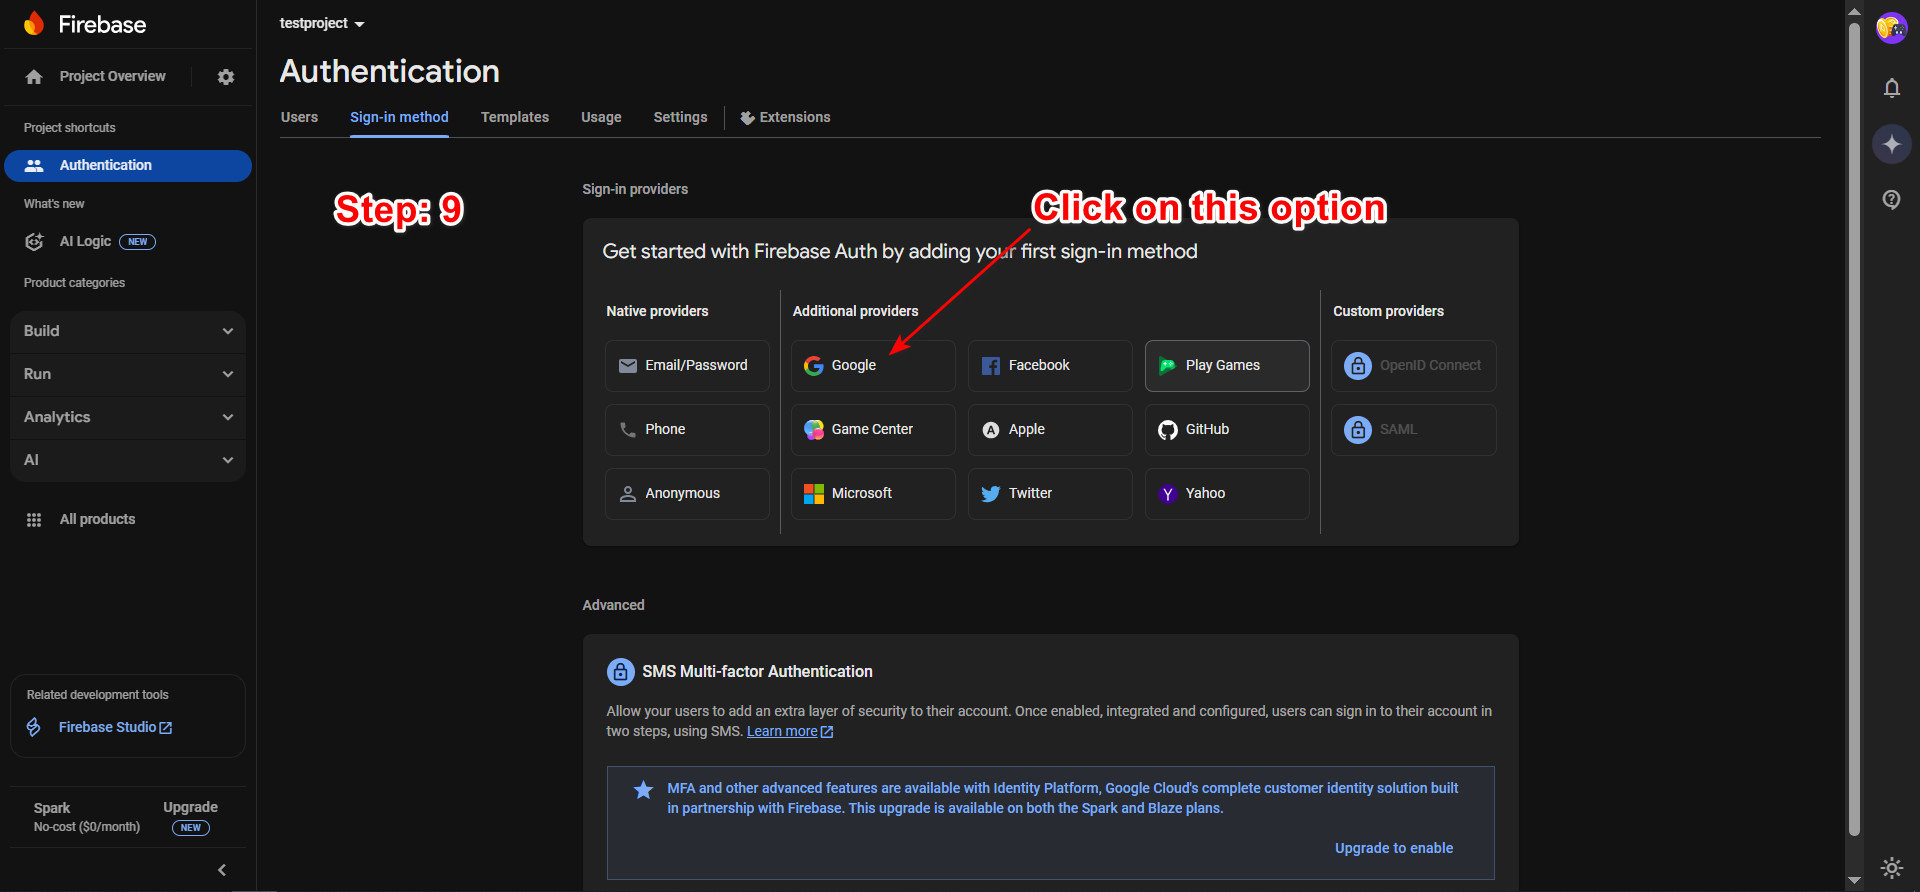Switch to the Users tab
The height and width of the screenshot is (892, 1920).
(299, 117)
